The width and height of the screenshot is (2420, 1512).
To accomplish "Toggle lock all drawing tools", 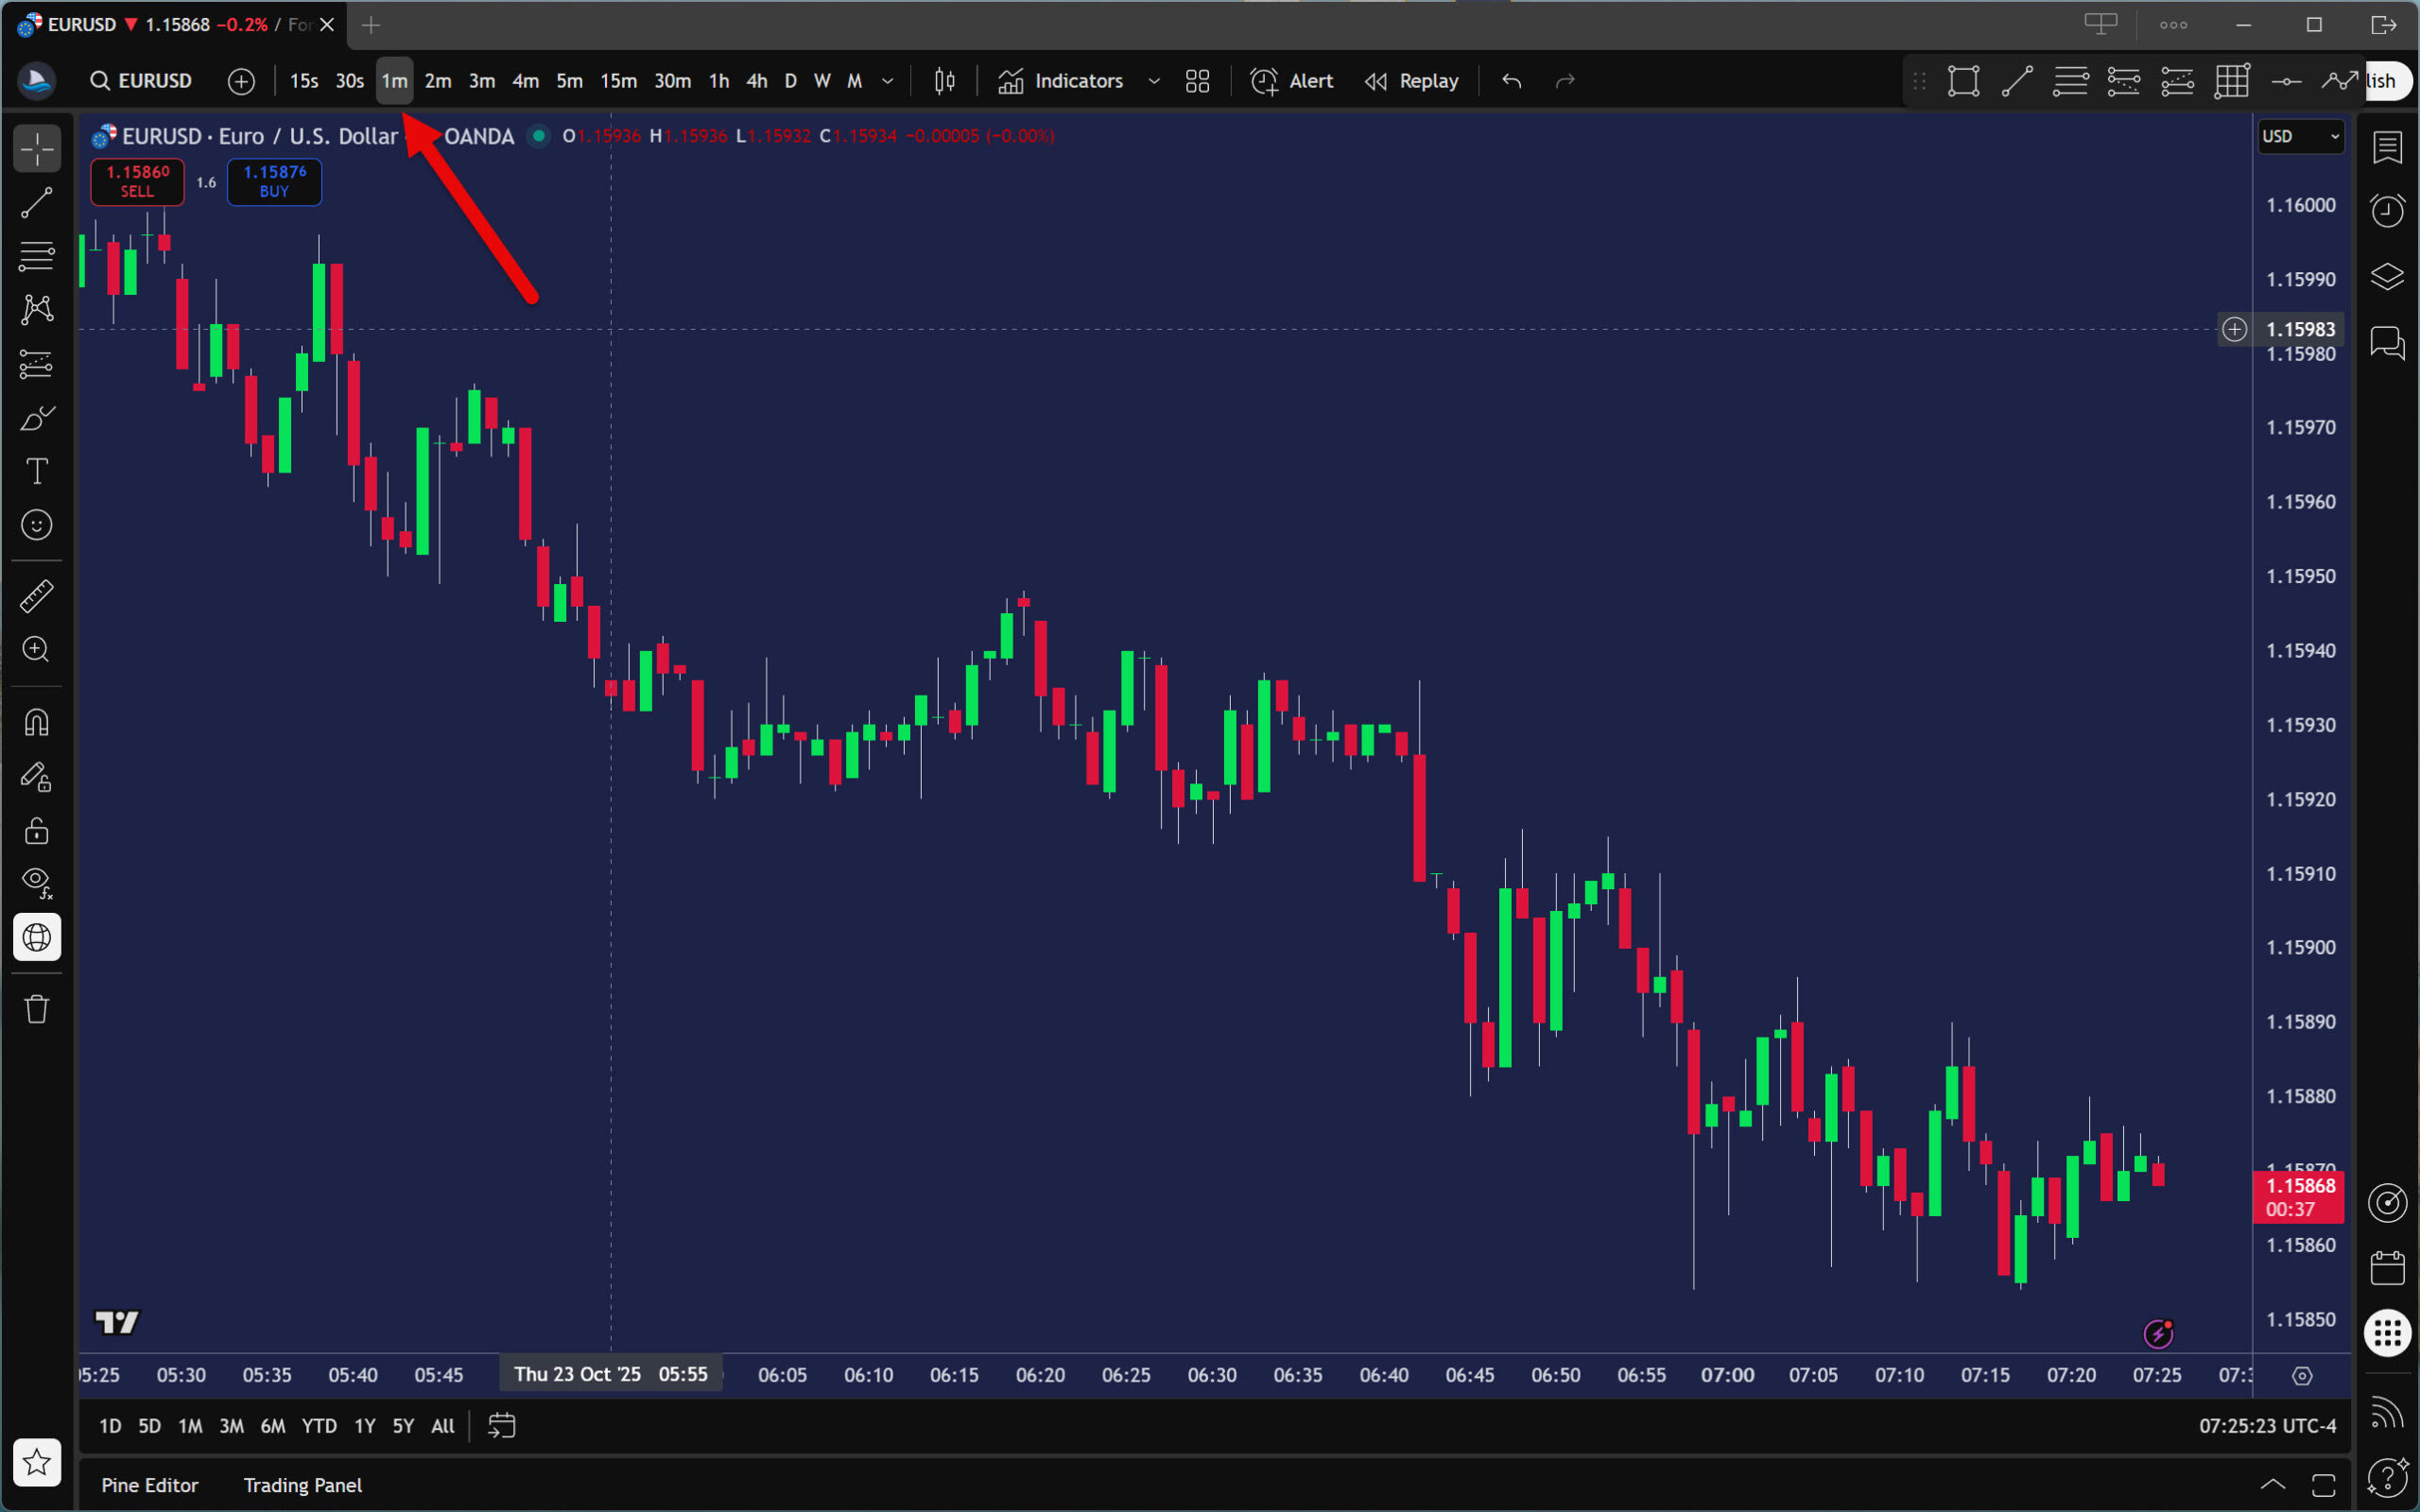I will [37, 830].
